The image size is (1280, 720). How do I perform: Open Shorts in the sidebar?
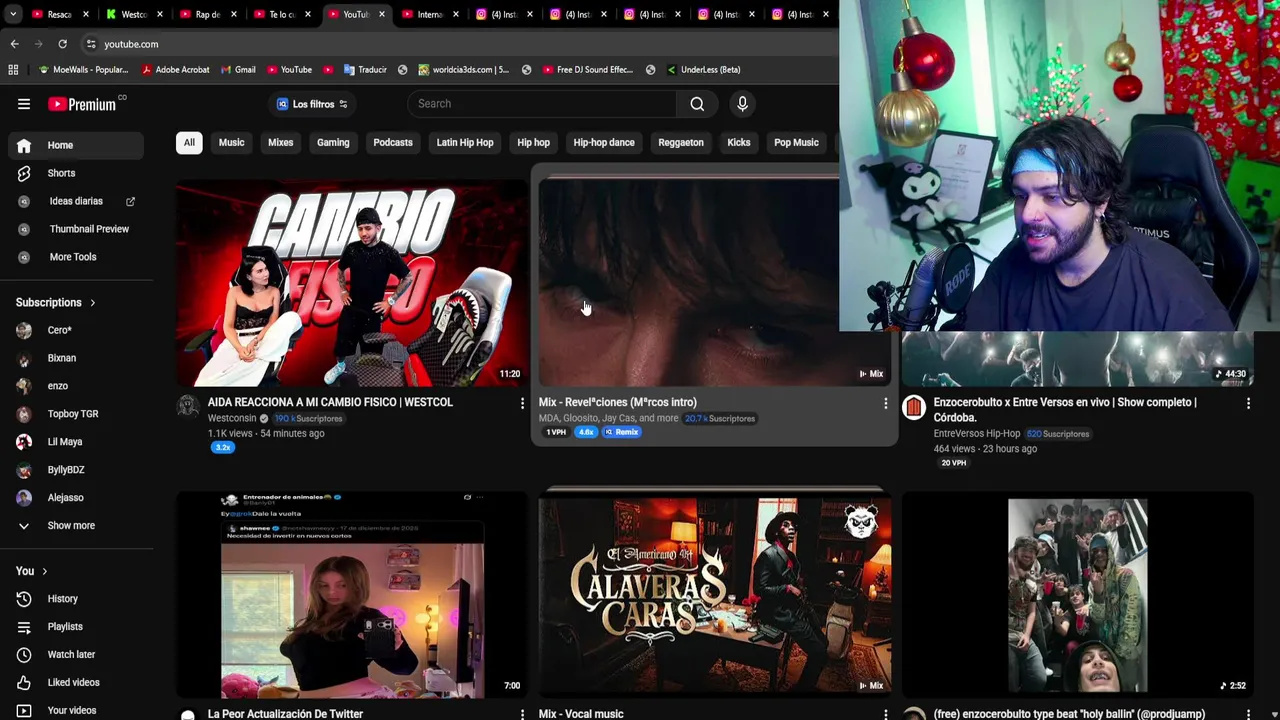tap(76, 173)
